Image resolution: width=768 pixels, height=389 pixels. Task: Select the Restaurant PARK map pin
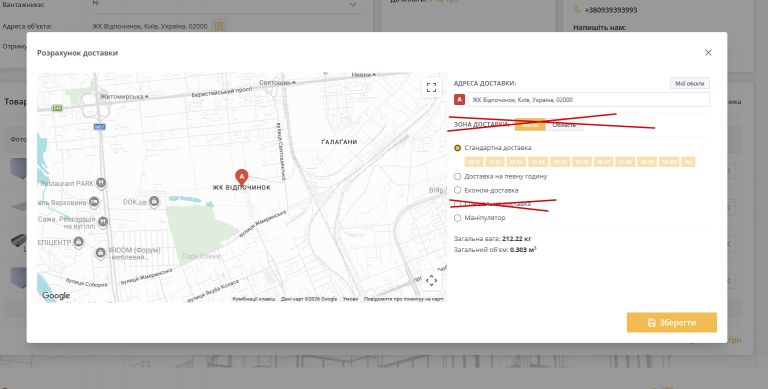tap(101, 183)
